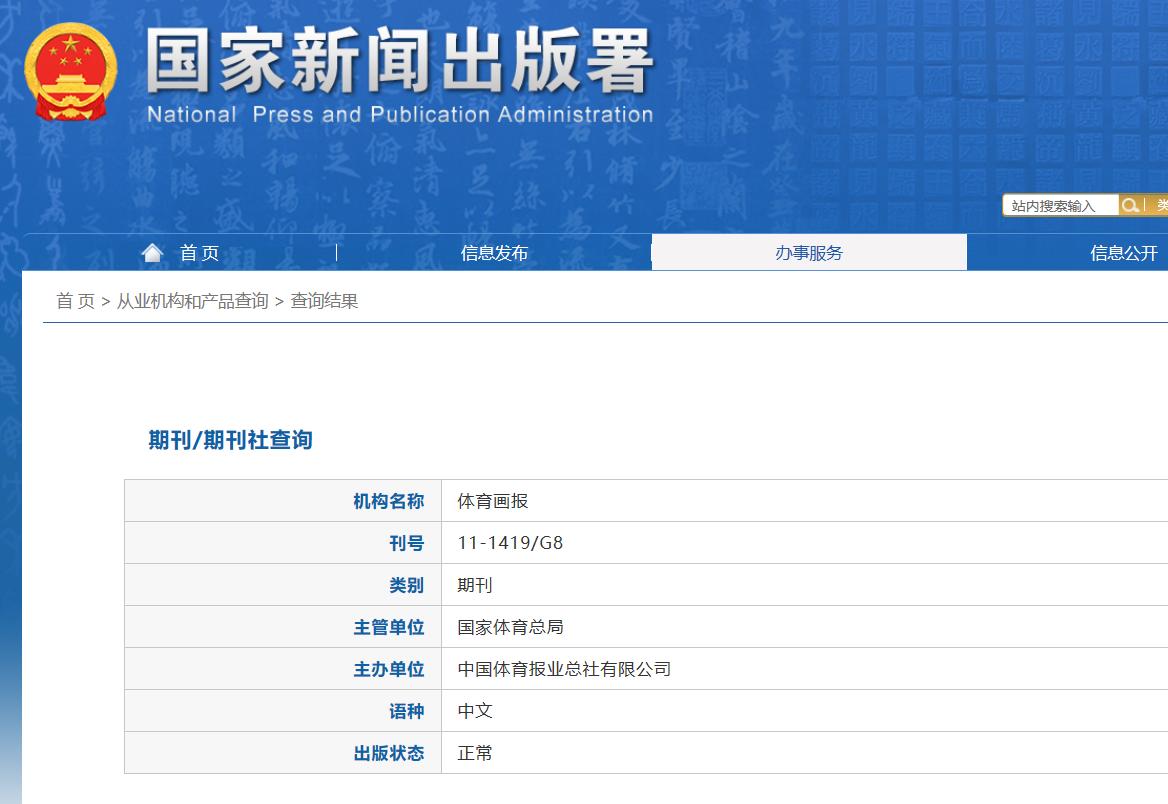Screen dimensions: 1168x804
Task: Click 中国体育报业总社有限公司 in the table
Action: 566,668
